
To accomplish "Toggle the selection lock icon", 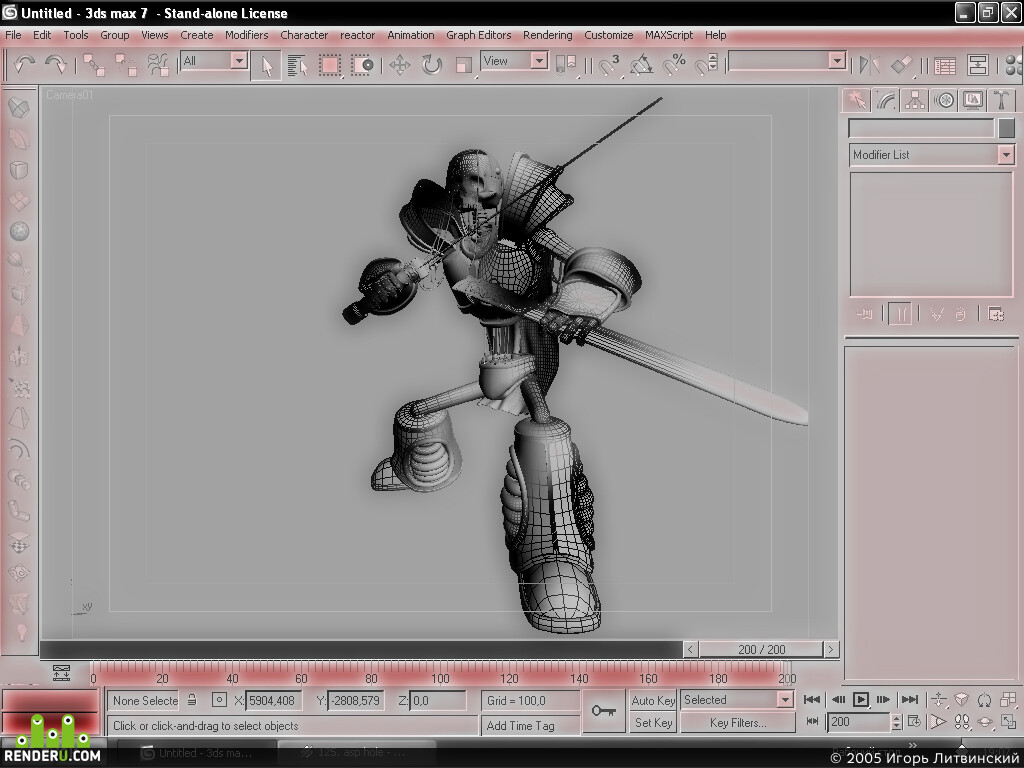I will coord(192,700).
